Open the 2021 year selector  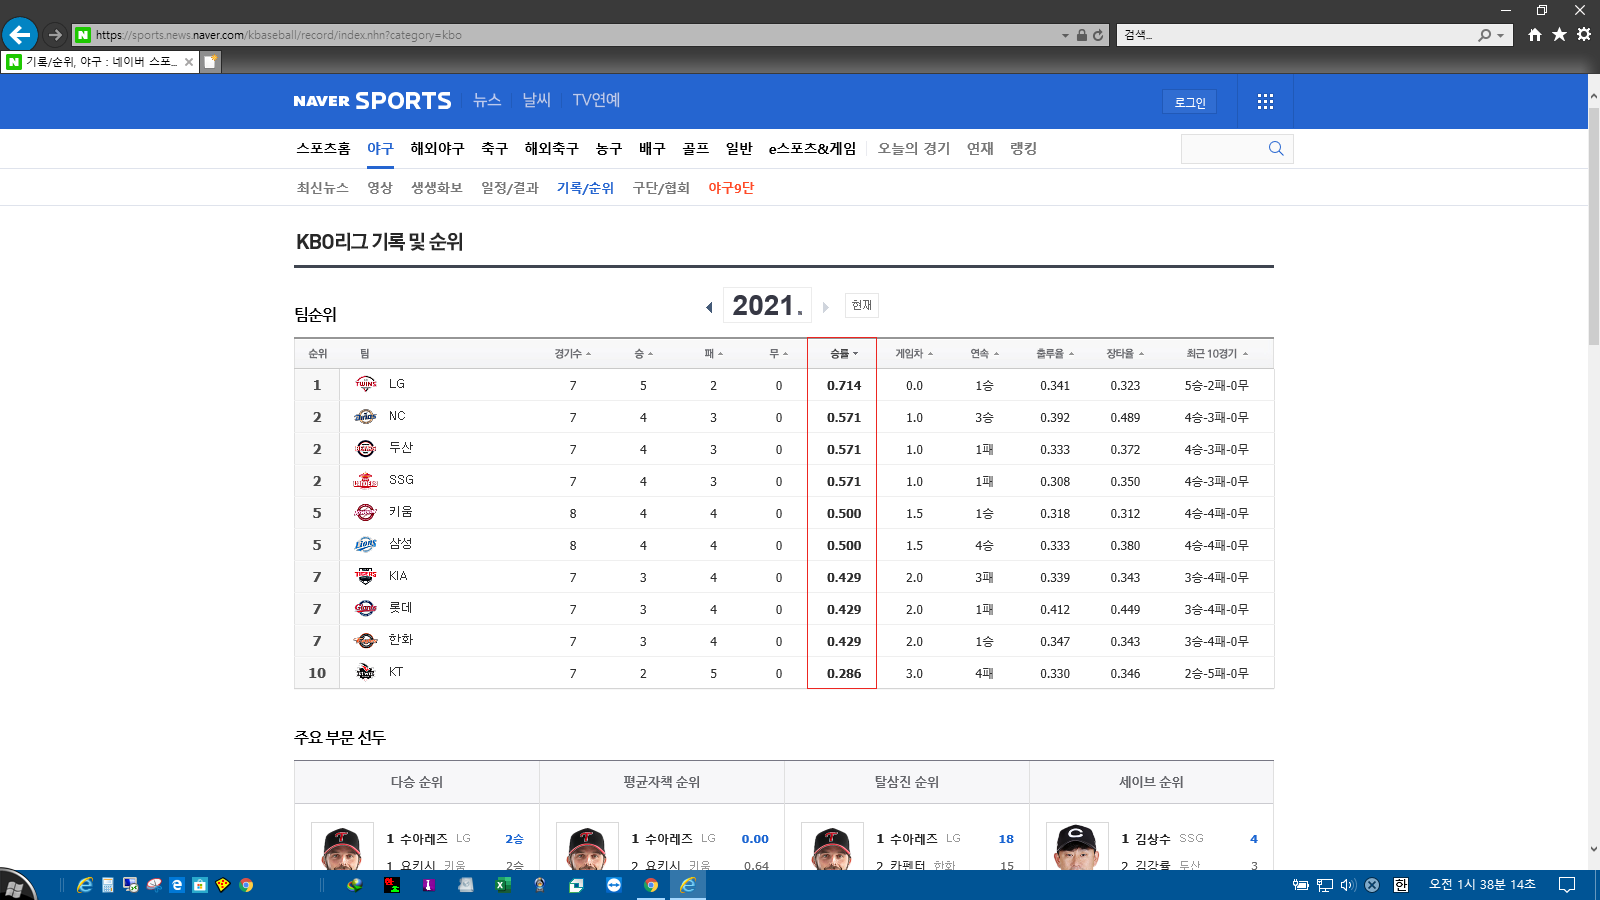[x=768, y=305]
